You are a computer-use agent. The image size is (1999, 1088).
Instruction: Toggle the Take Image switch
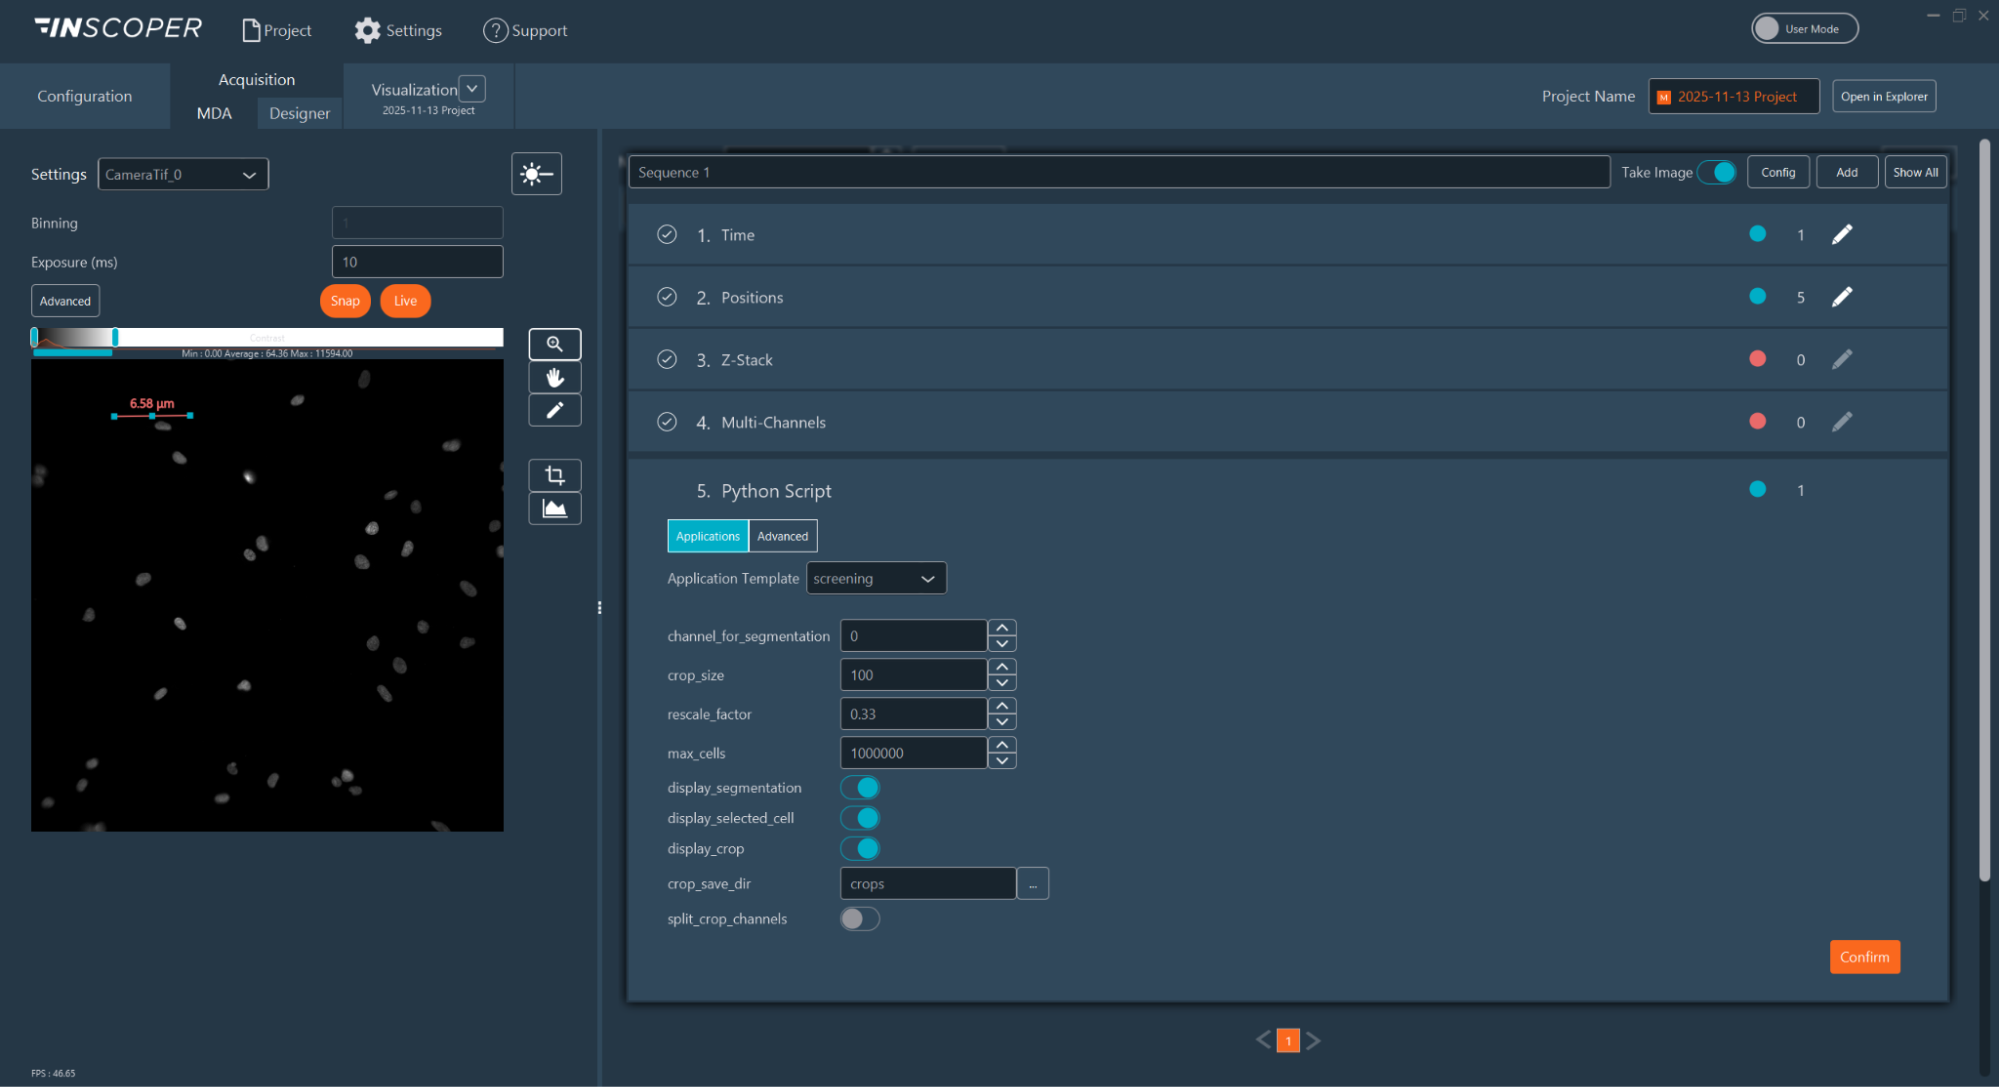point(1717,172)
